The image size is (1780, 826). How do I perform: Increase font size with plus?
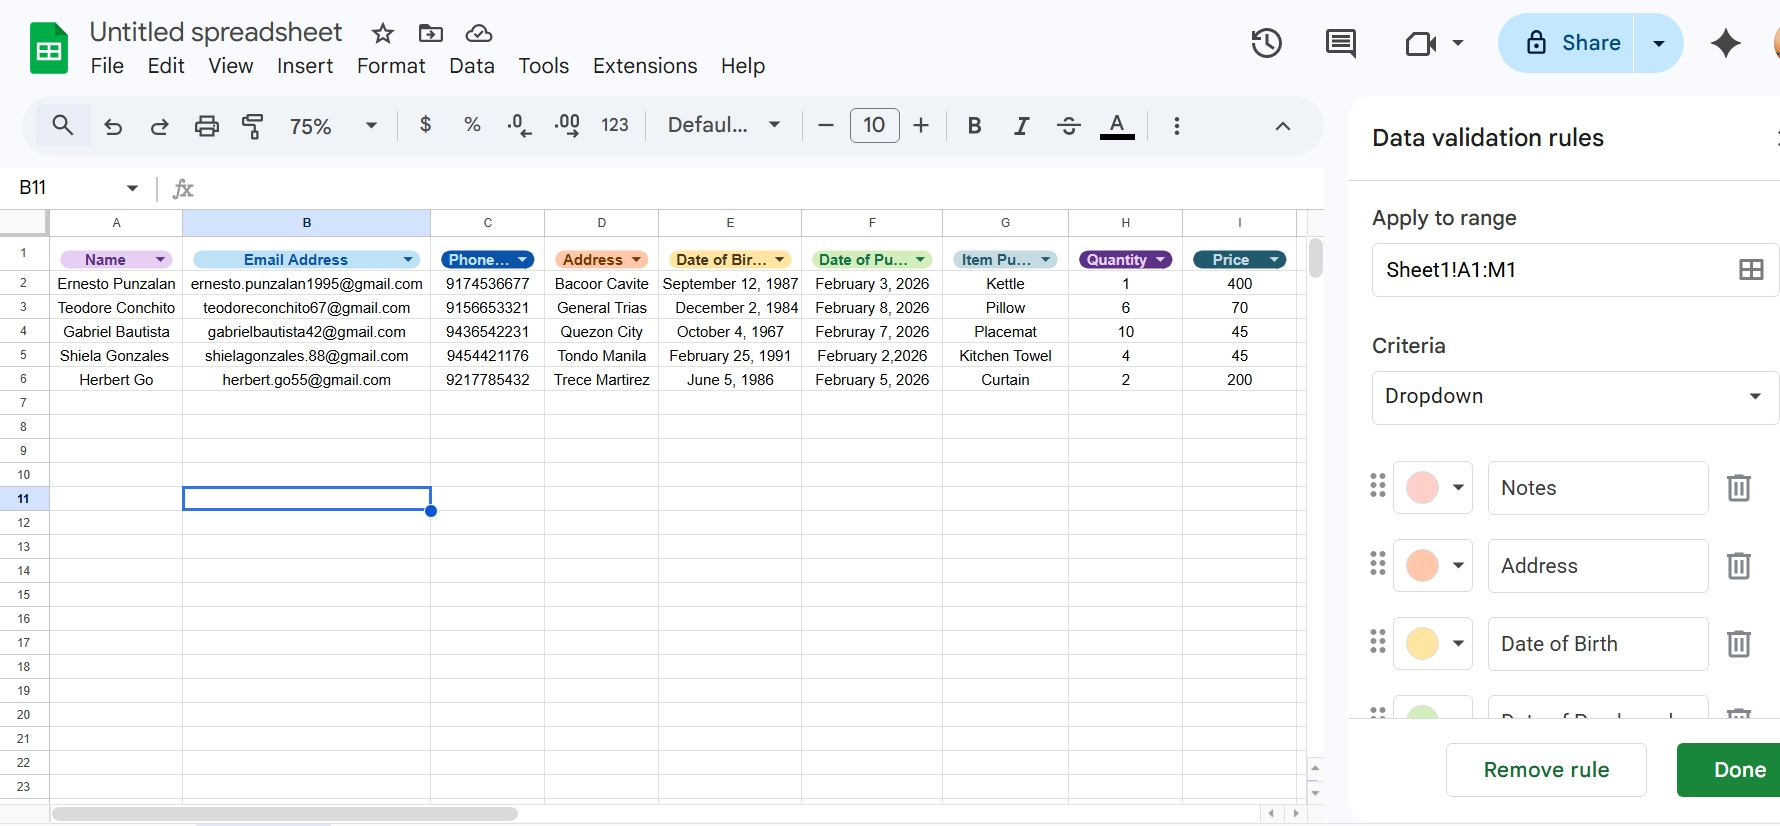tap(921, 125)
